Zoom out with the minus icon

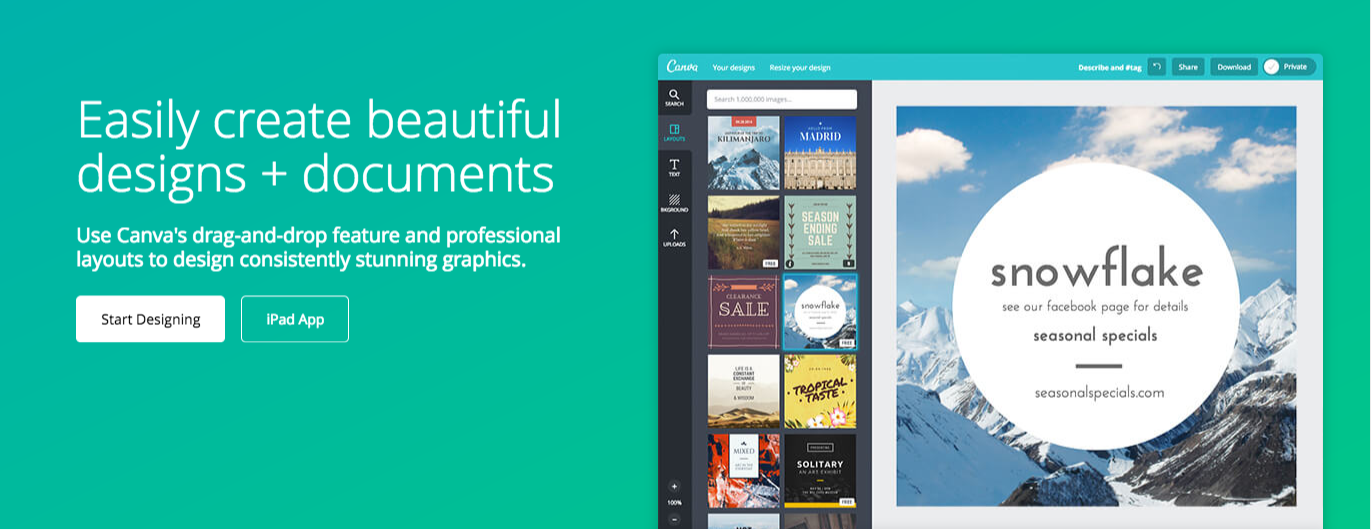point(674,520)
